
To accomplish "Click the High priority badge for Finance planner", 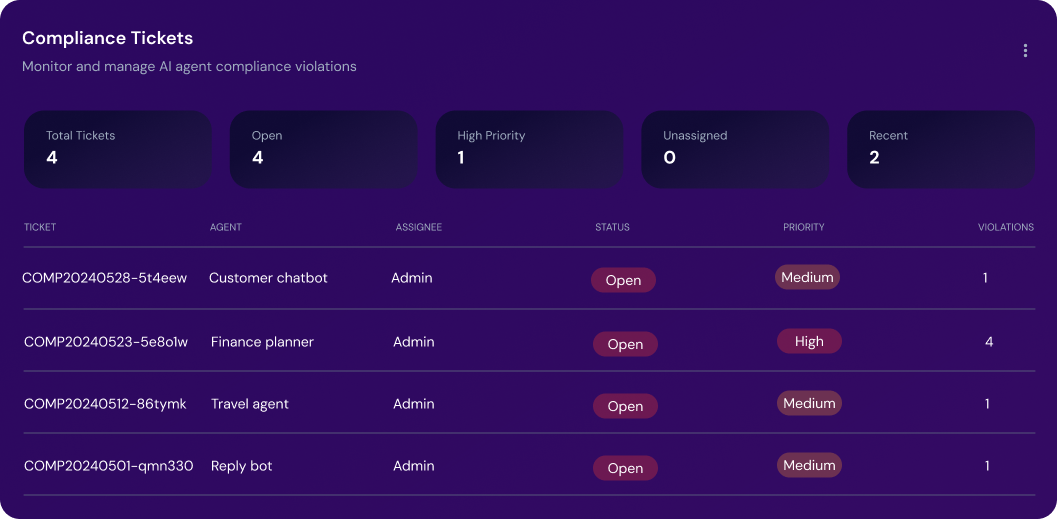I will (x=809, y=342).
